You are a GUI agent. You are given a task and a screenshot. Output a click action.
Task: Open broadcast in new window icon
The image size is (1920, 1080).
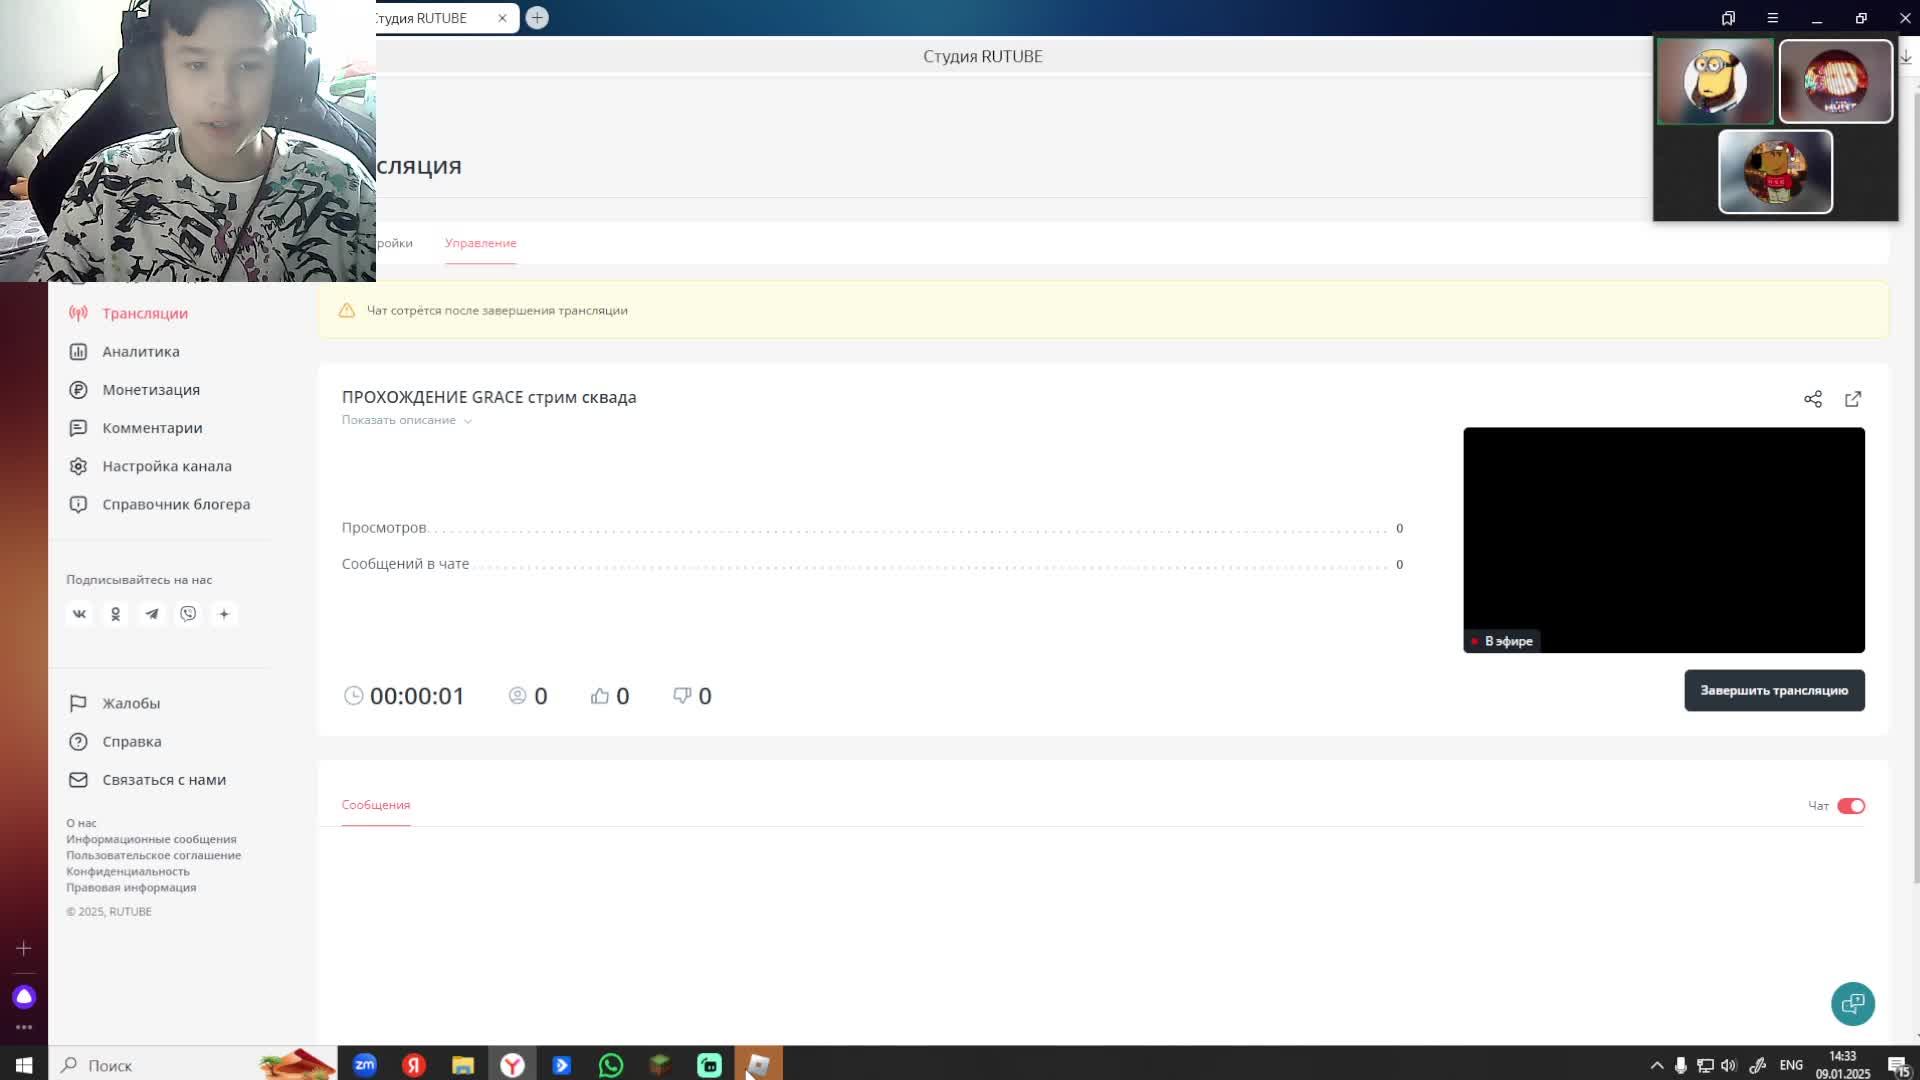1853,399
